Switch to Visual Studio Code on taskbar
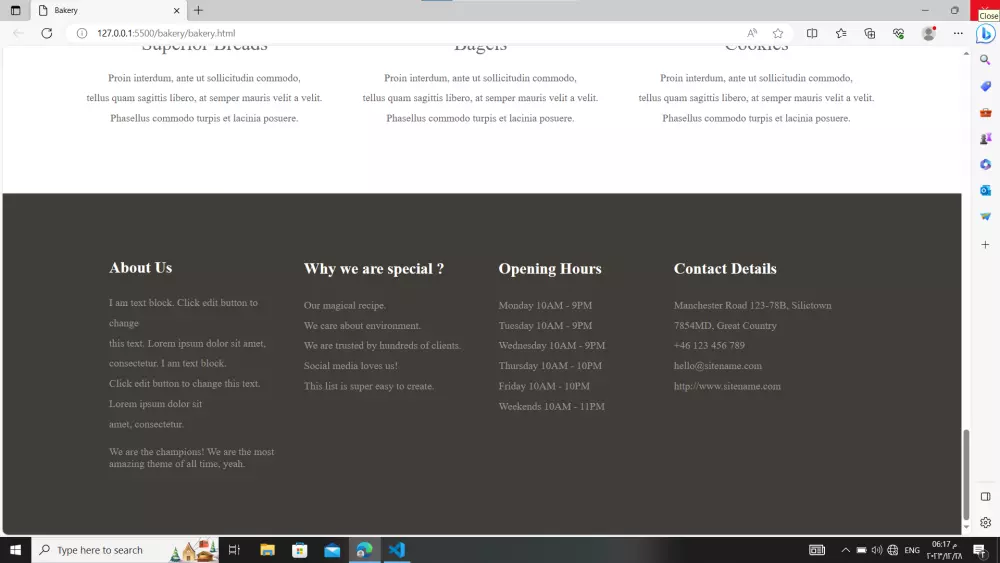 pyautogui.click(x=397, y=550)
